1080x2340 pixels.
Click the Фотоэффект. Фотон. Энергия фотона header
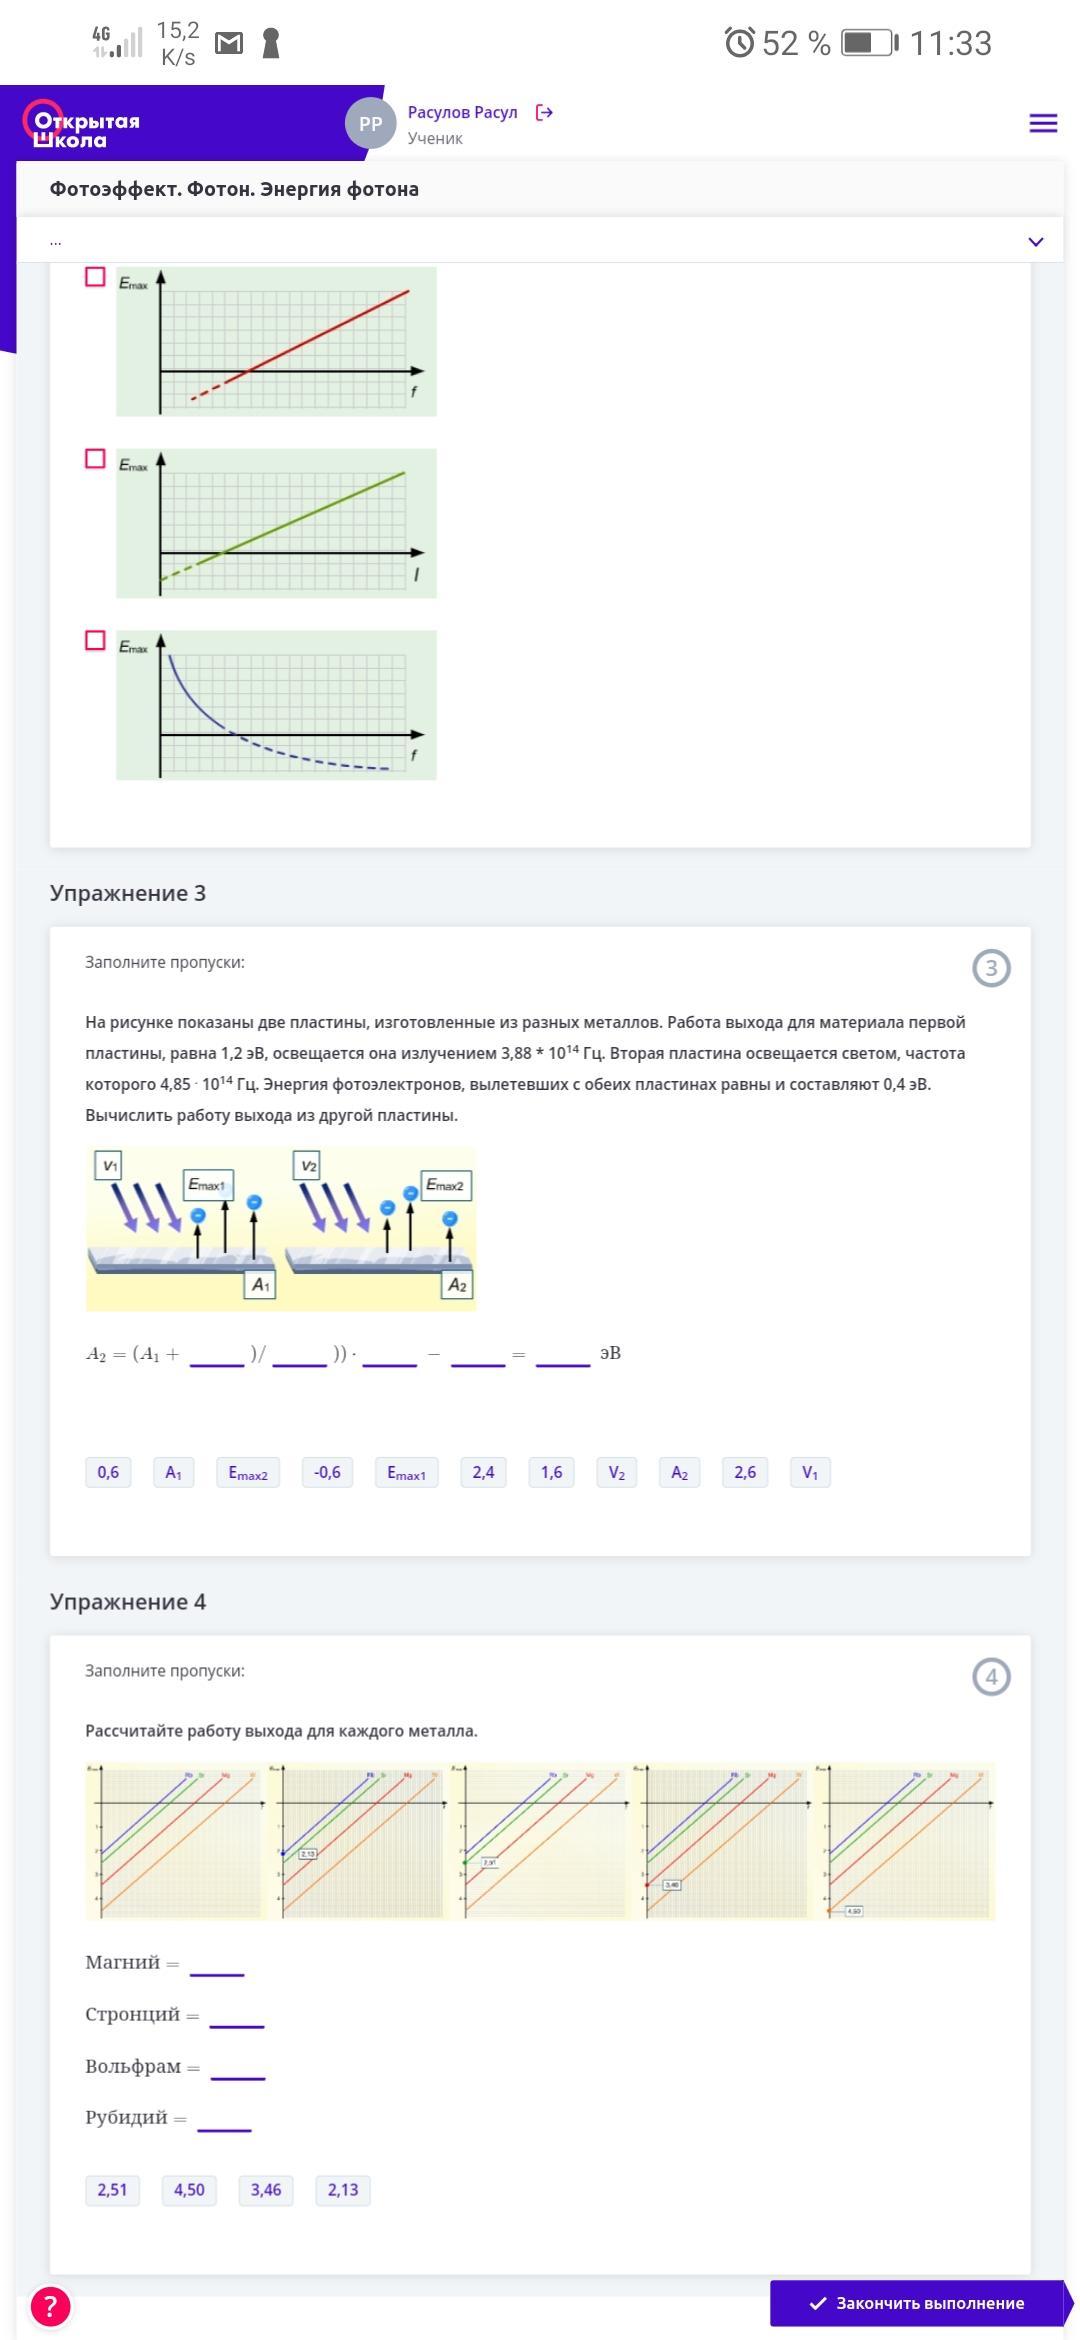234,189
